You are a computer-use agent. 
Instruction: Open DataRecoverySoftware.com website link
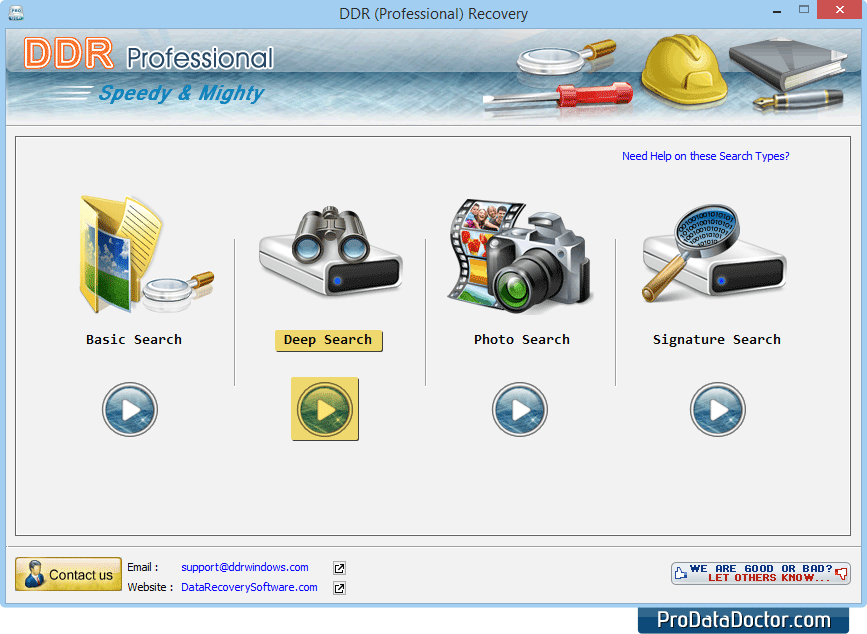click(249, 587)
